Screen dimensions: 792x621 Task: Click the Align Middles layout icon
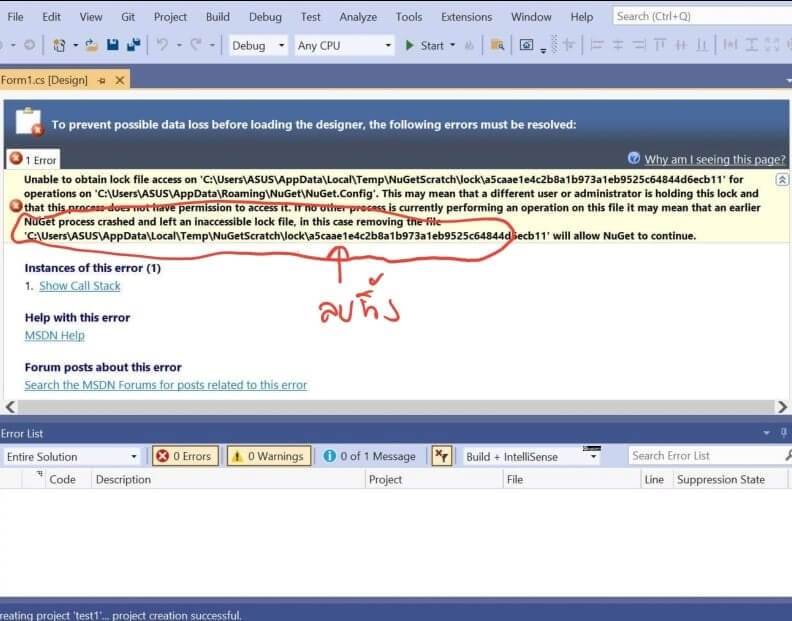coord(681,45)
